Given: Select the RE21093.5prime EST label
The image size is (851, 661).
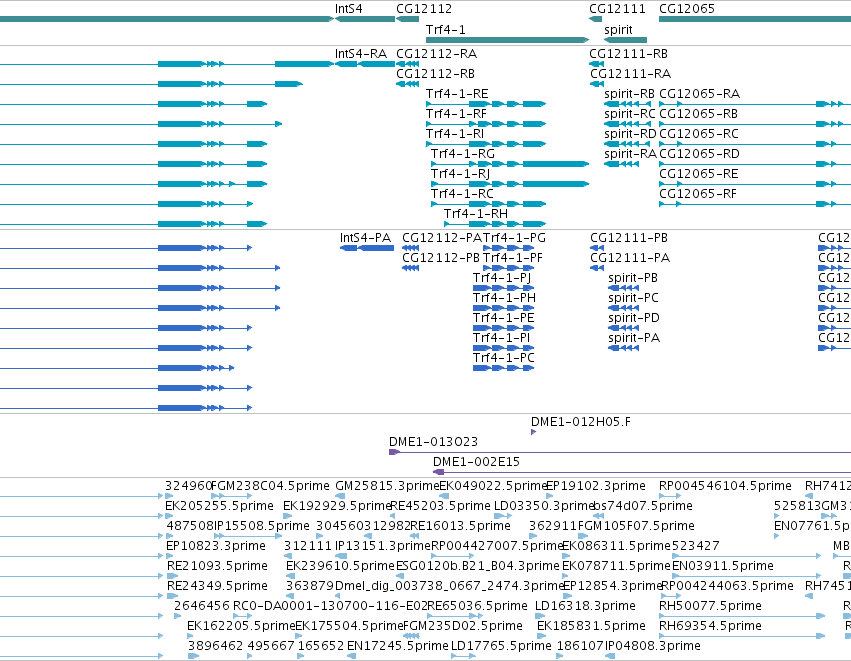Looking at the screenshot, I should pyautogui.click(x=217, y=567).
